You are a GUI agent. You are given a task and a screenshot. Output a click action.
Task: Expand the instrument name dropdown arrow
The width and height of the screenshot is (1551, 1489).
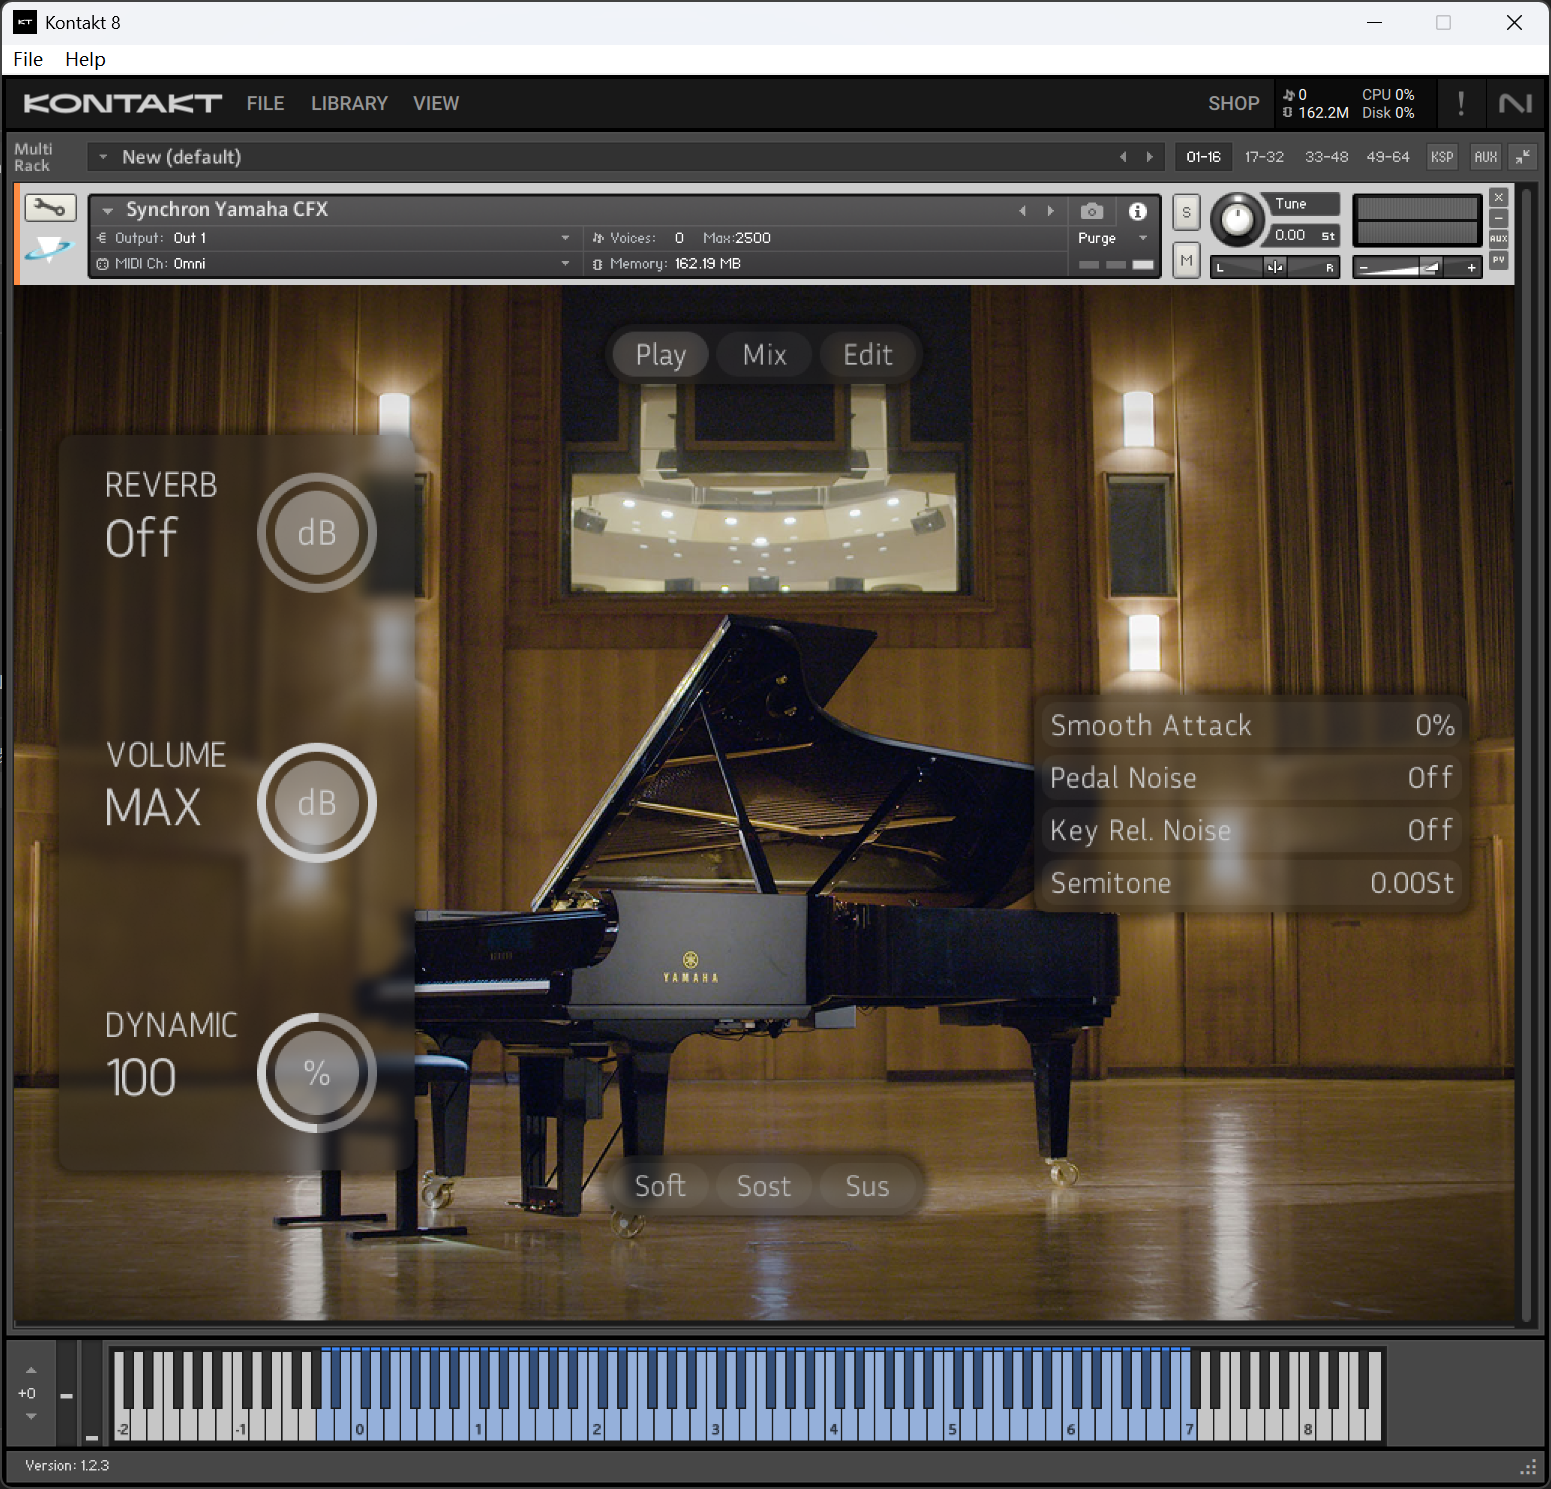[x=108, y=211]
